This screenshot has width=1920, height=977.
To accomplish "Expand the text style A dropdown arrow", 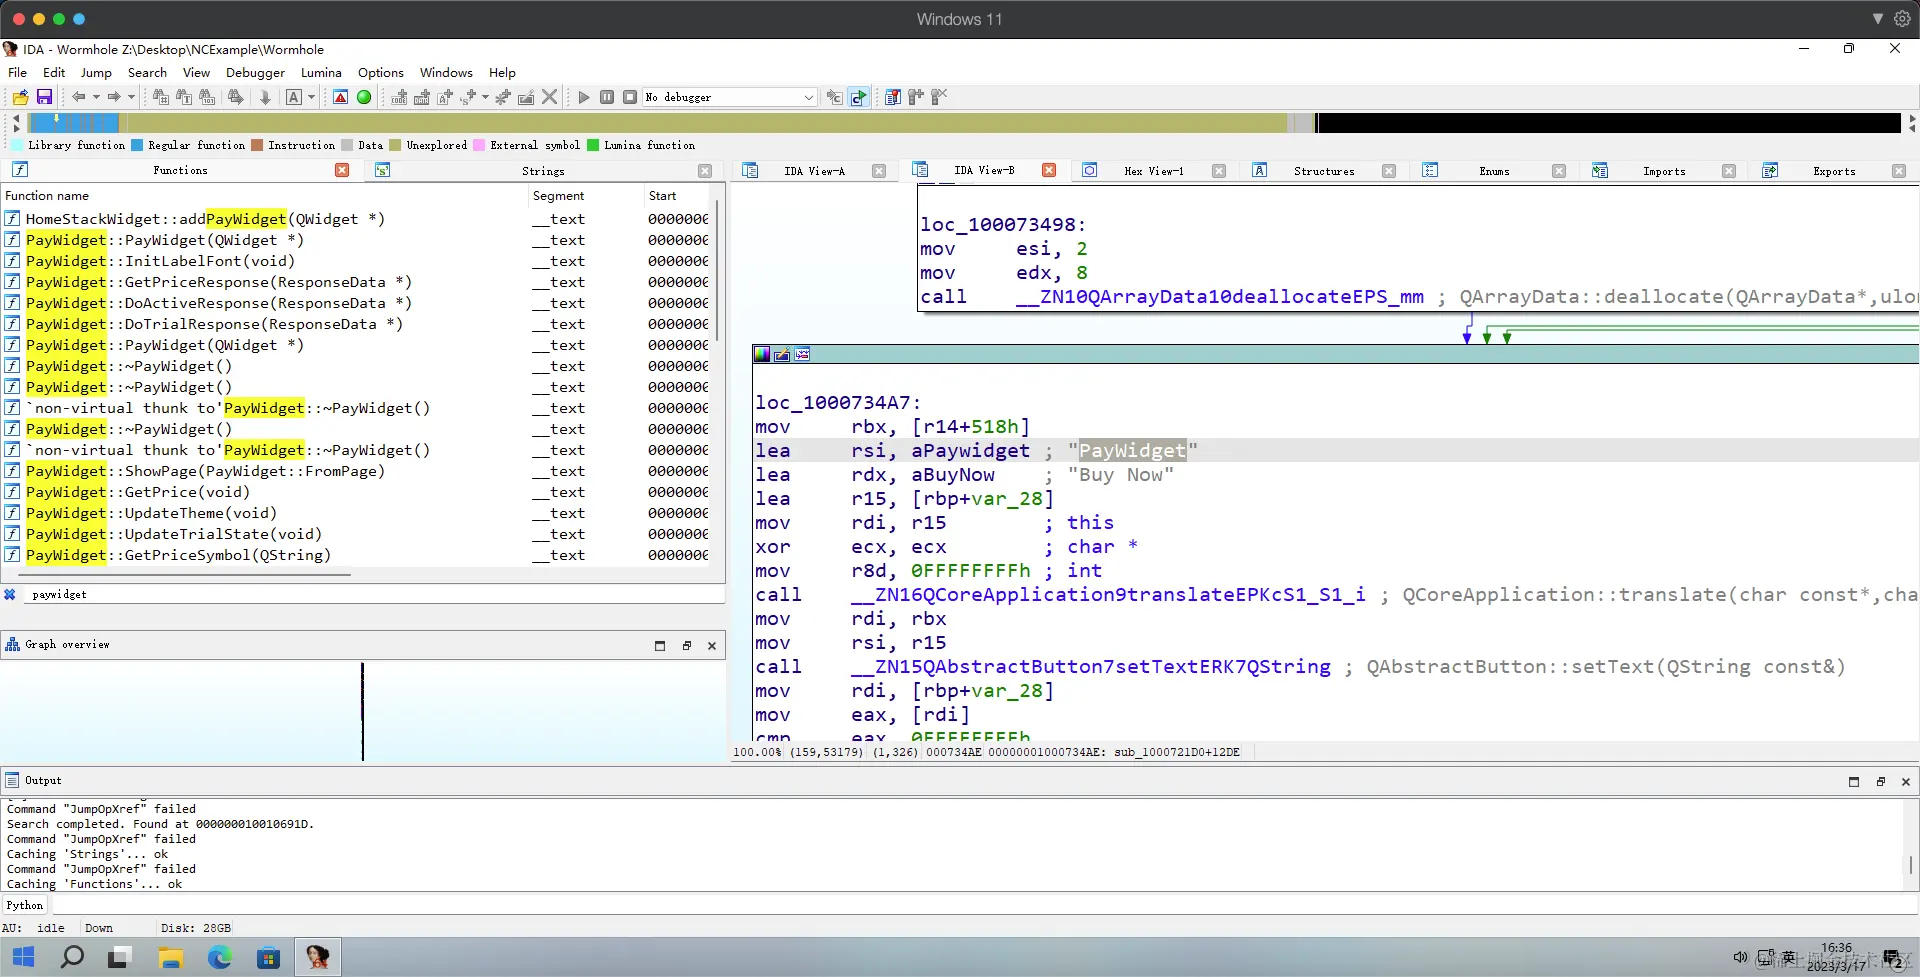I will click(312, 97).
